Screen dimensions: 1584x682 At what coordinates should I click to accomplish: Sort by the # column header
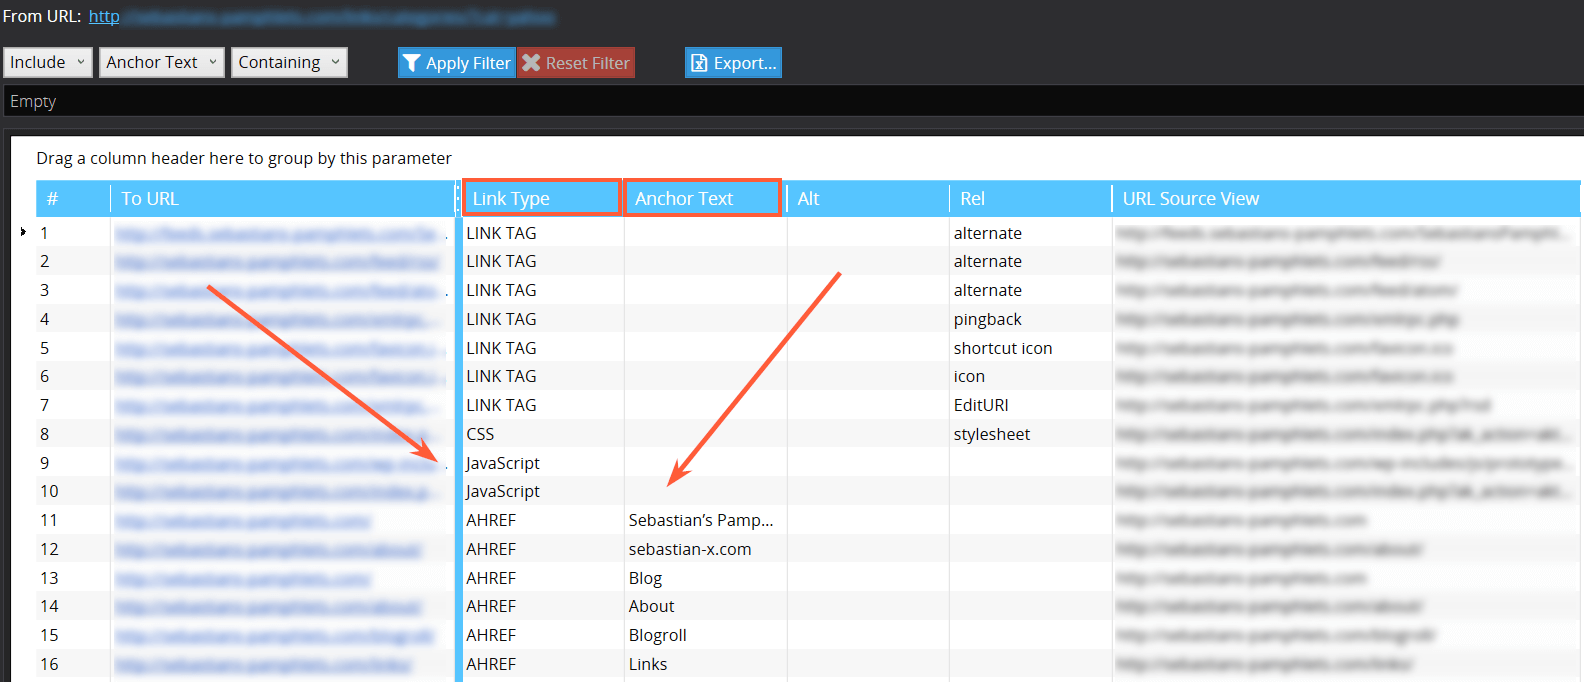coord(73,198)
